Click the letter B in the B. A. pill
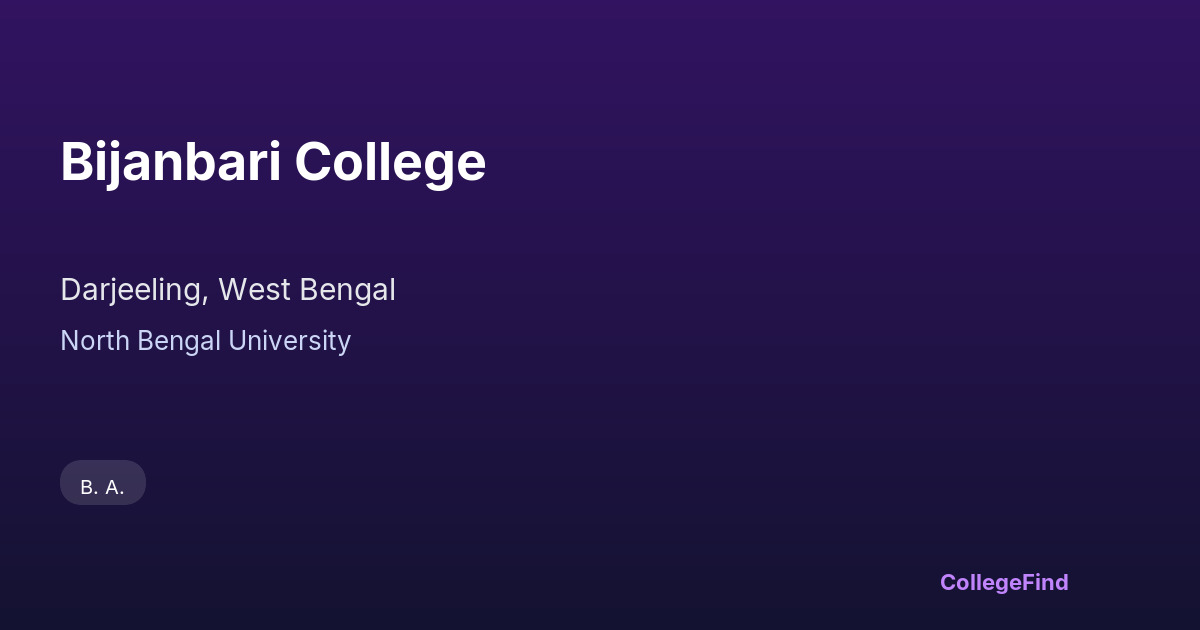The image size is (1200, 630). tap(87, 487)
